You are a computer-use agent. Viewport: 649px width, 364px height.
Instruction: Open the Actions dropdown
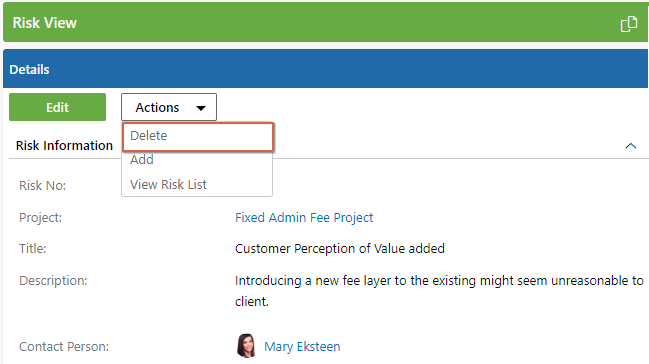pos(169,107)
